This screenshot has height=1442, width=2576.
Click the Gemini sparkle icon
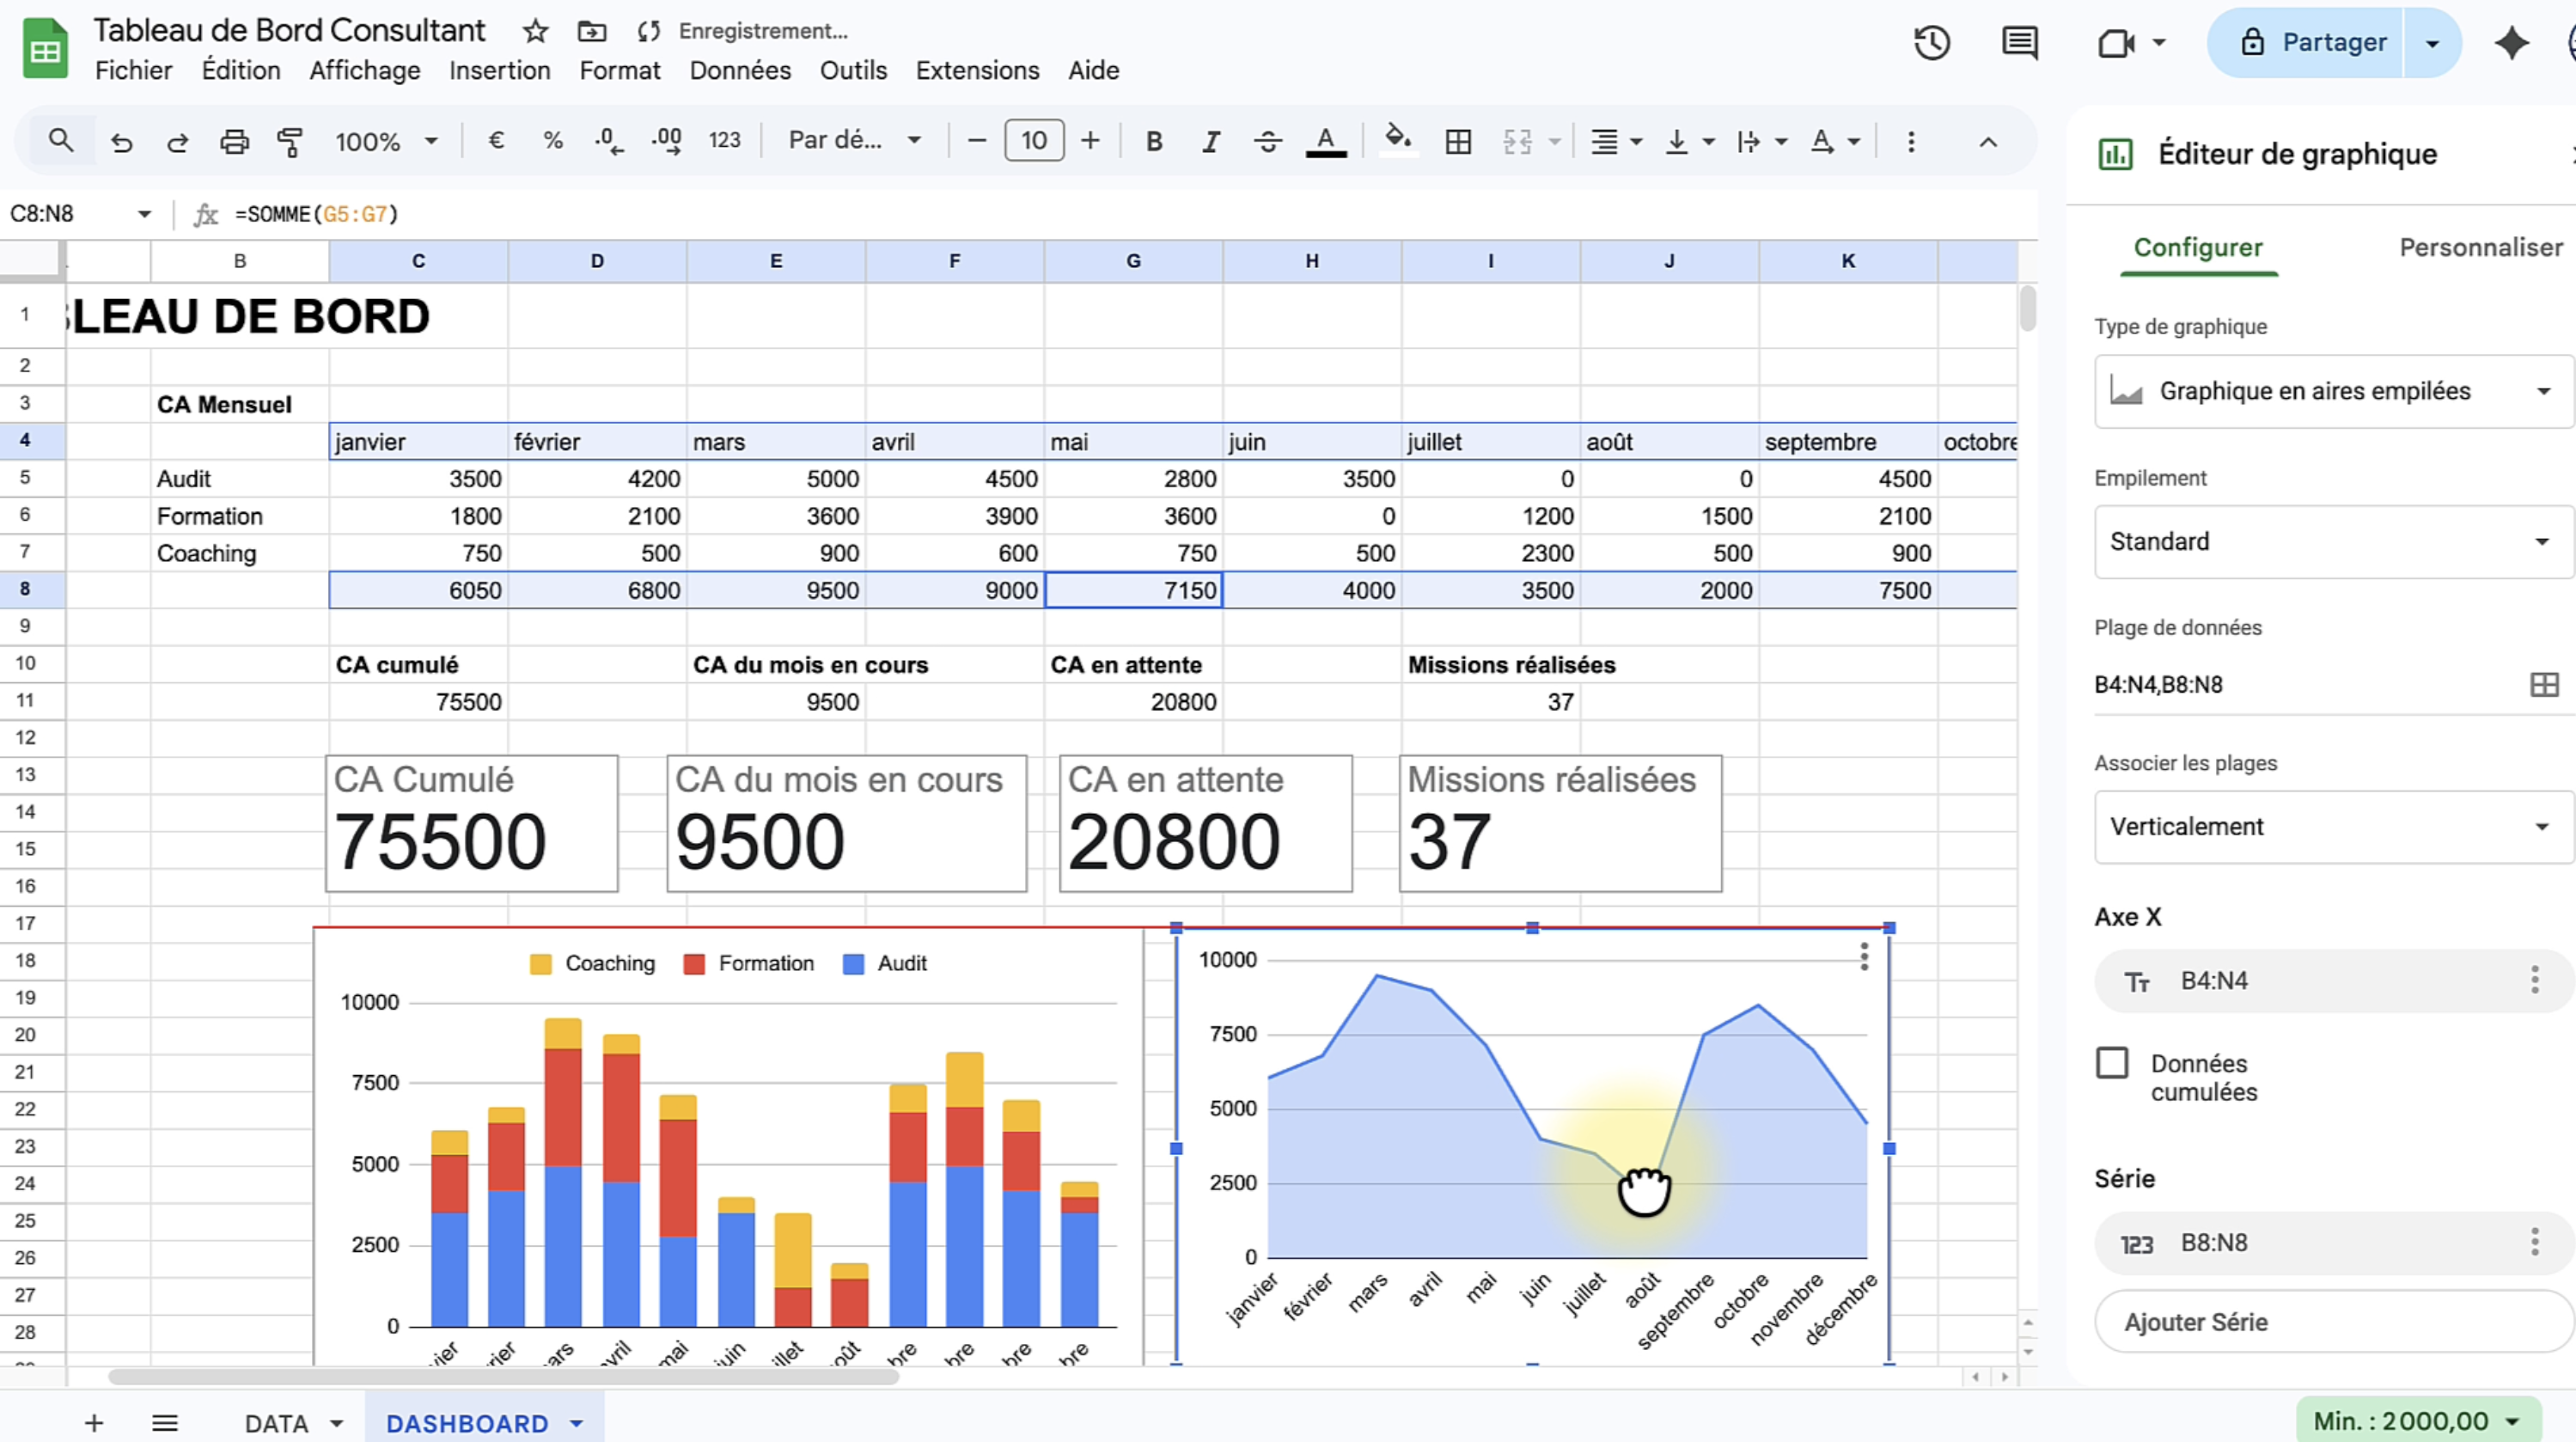click(x=2511, y=43)
